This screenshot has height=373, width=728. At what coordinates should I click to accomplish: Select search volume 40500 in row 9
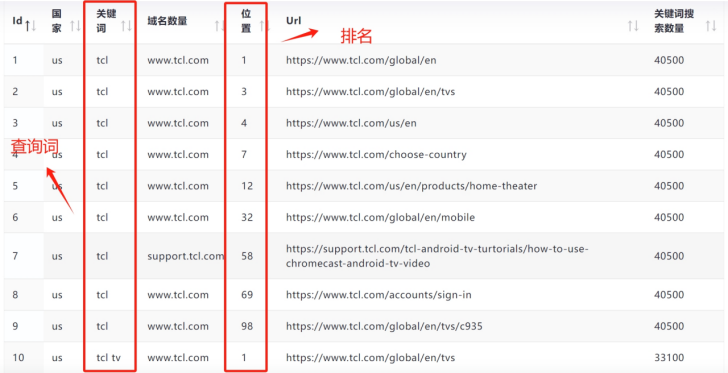click(669, 327)
